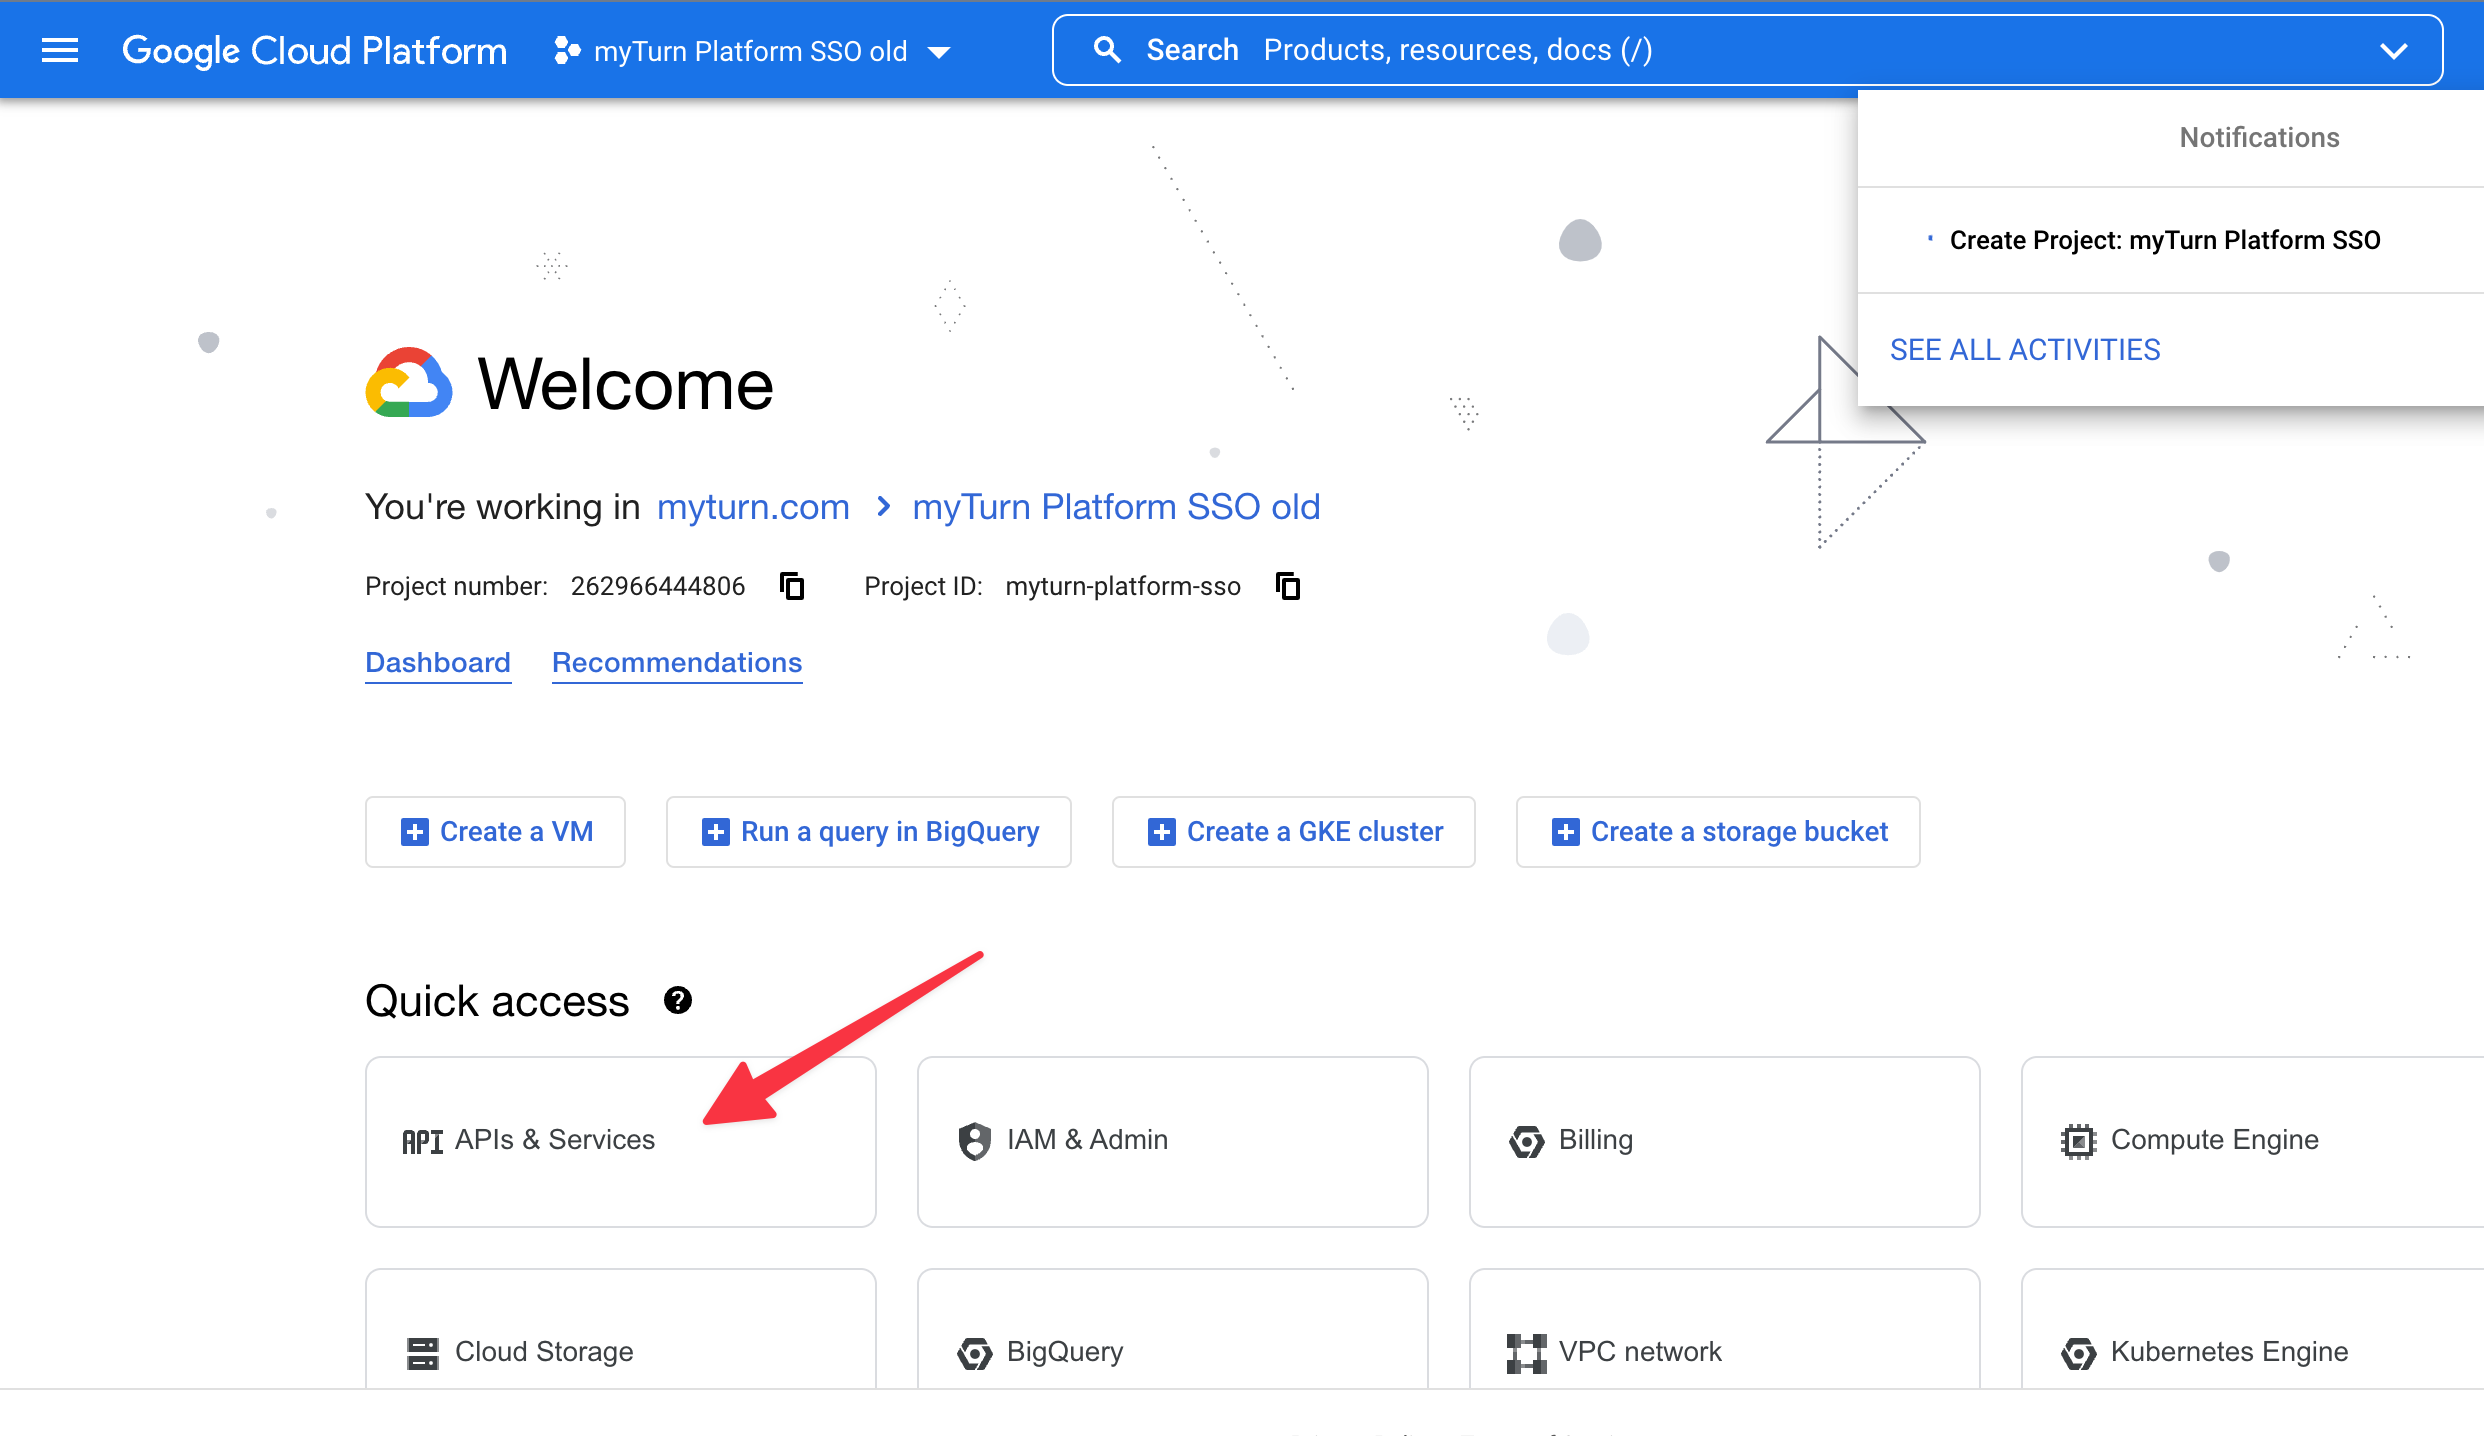Click the IAM & Admin shield icon
Viewport: 2484px width, 1436px height.
point(974,1140)
